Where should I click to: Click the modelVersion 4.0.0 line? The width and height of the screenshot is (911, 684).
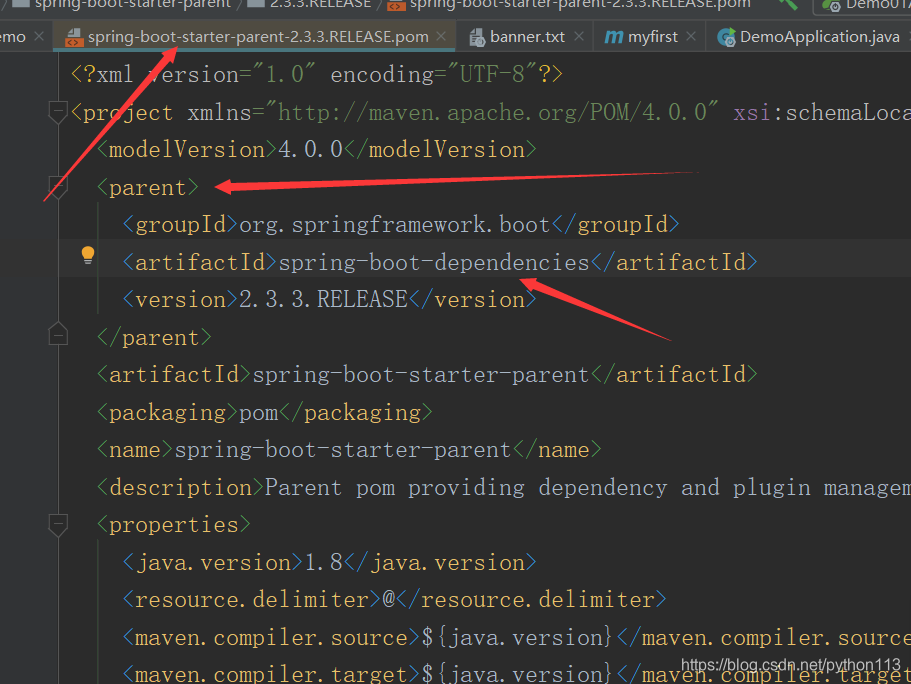point(316,150)
